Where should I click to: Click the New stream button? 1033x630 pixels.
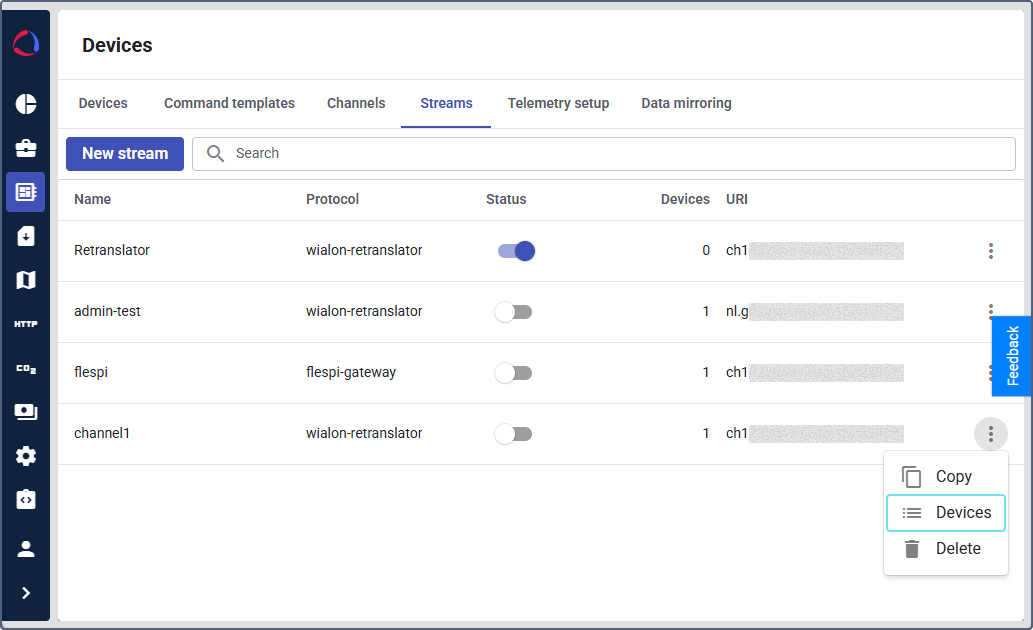coord(125,154)
